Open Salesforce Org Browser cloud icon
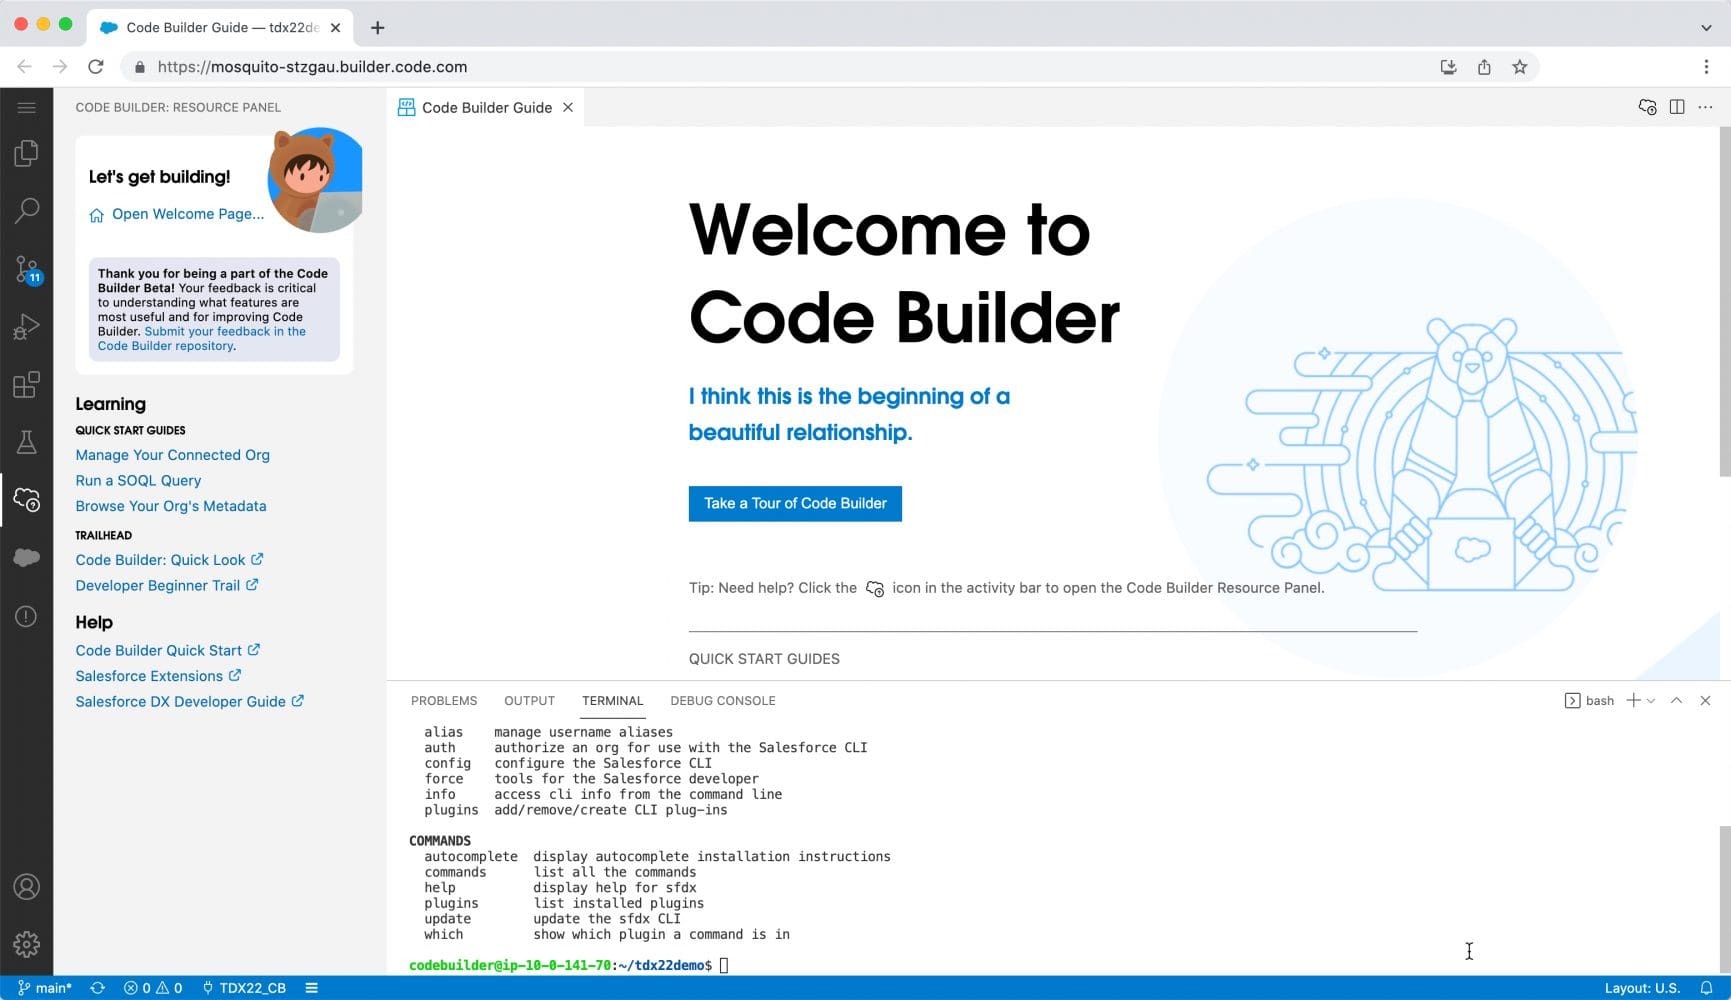1731x1000 pixels. point(27,557)
